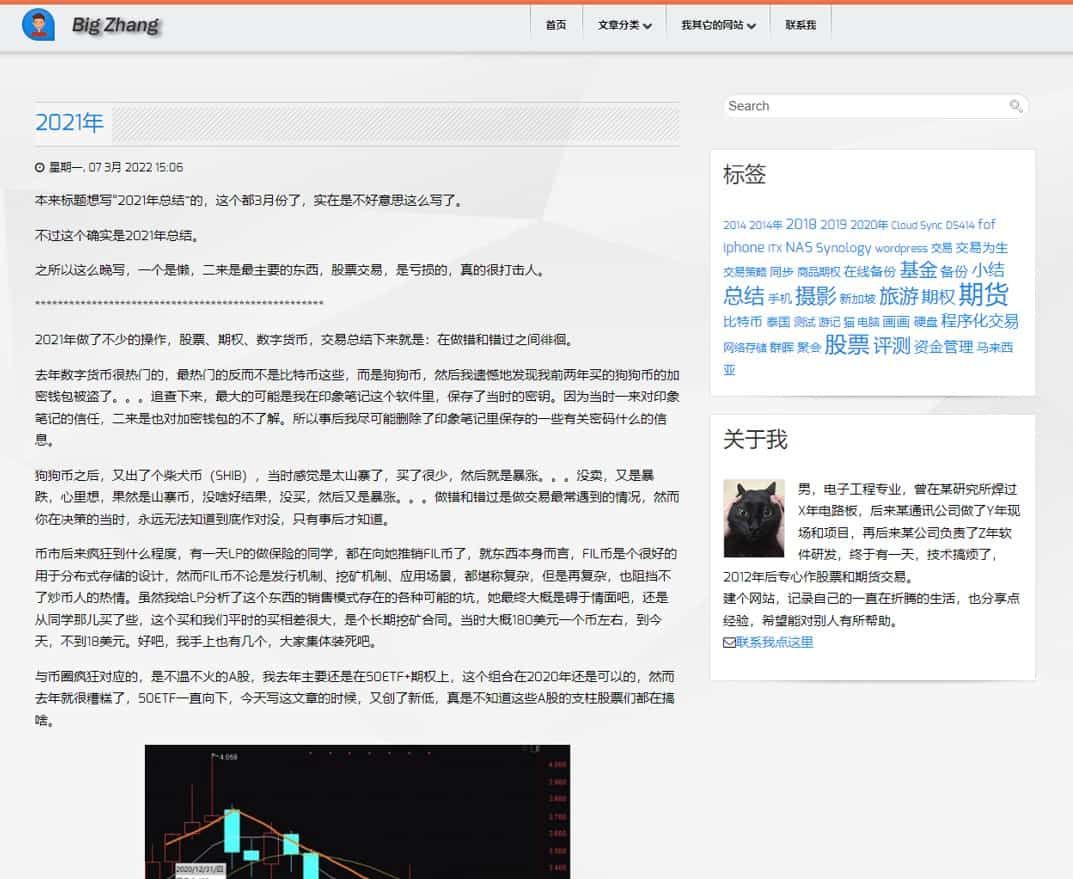Image resolution: width=1073 pixels, height=879 pixels.
Task: Expand the 我其它的网站 dropdown menu
Action: (718, 25)
